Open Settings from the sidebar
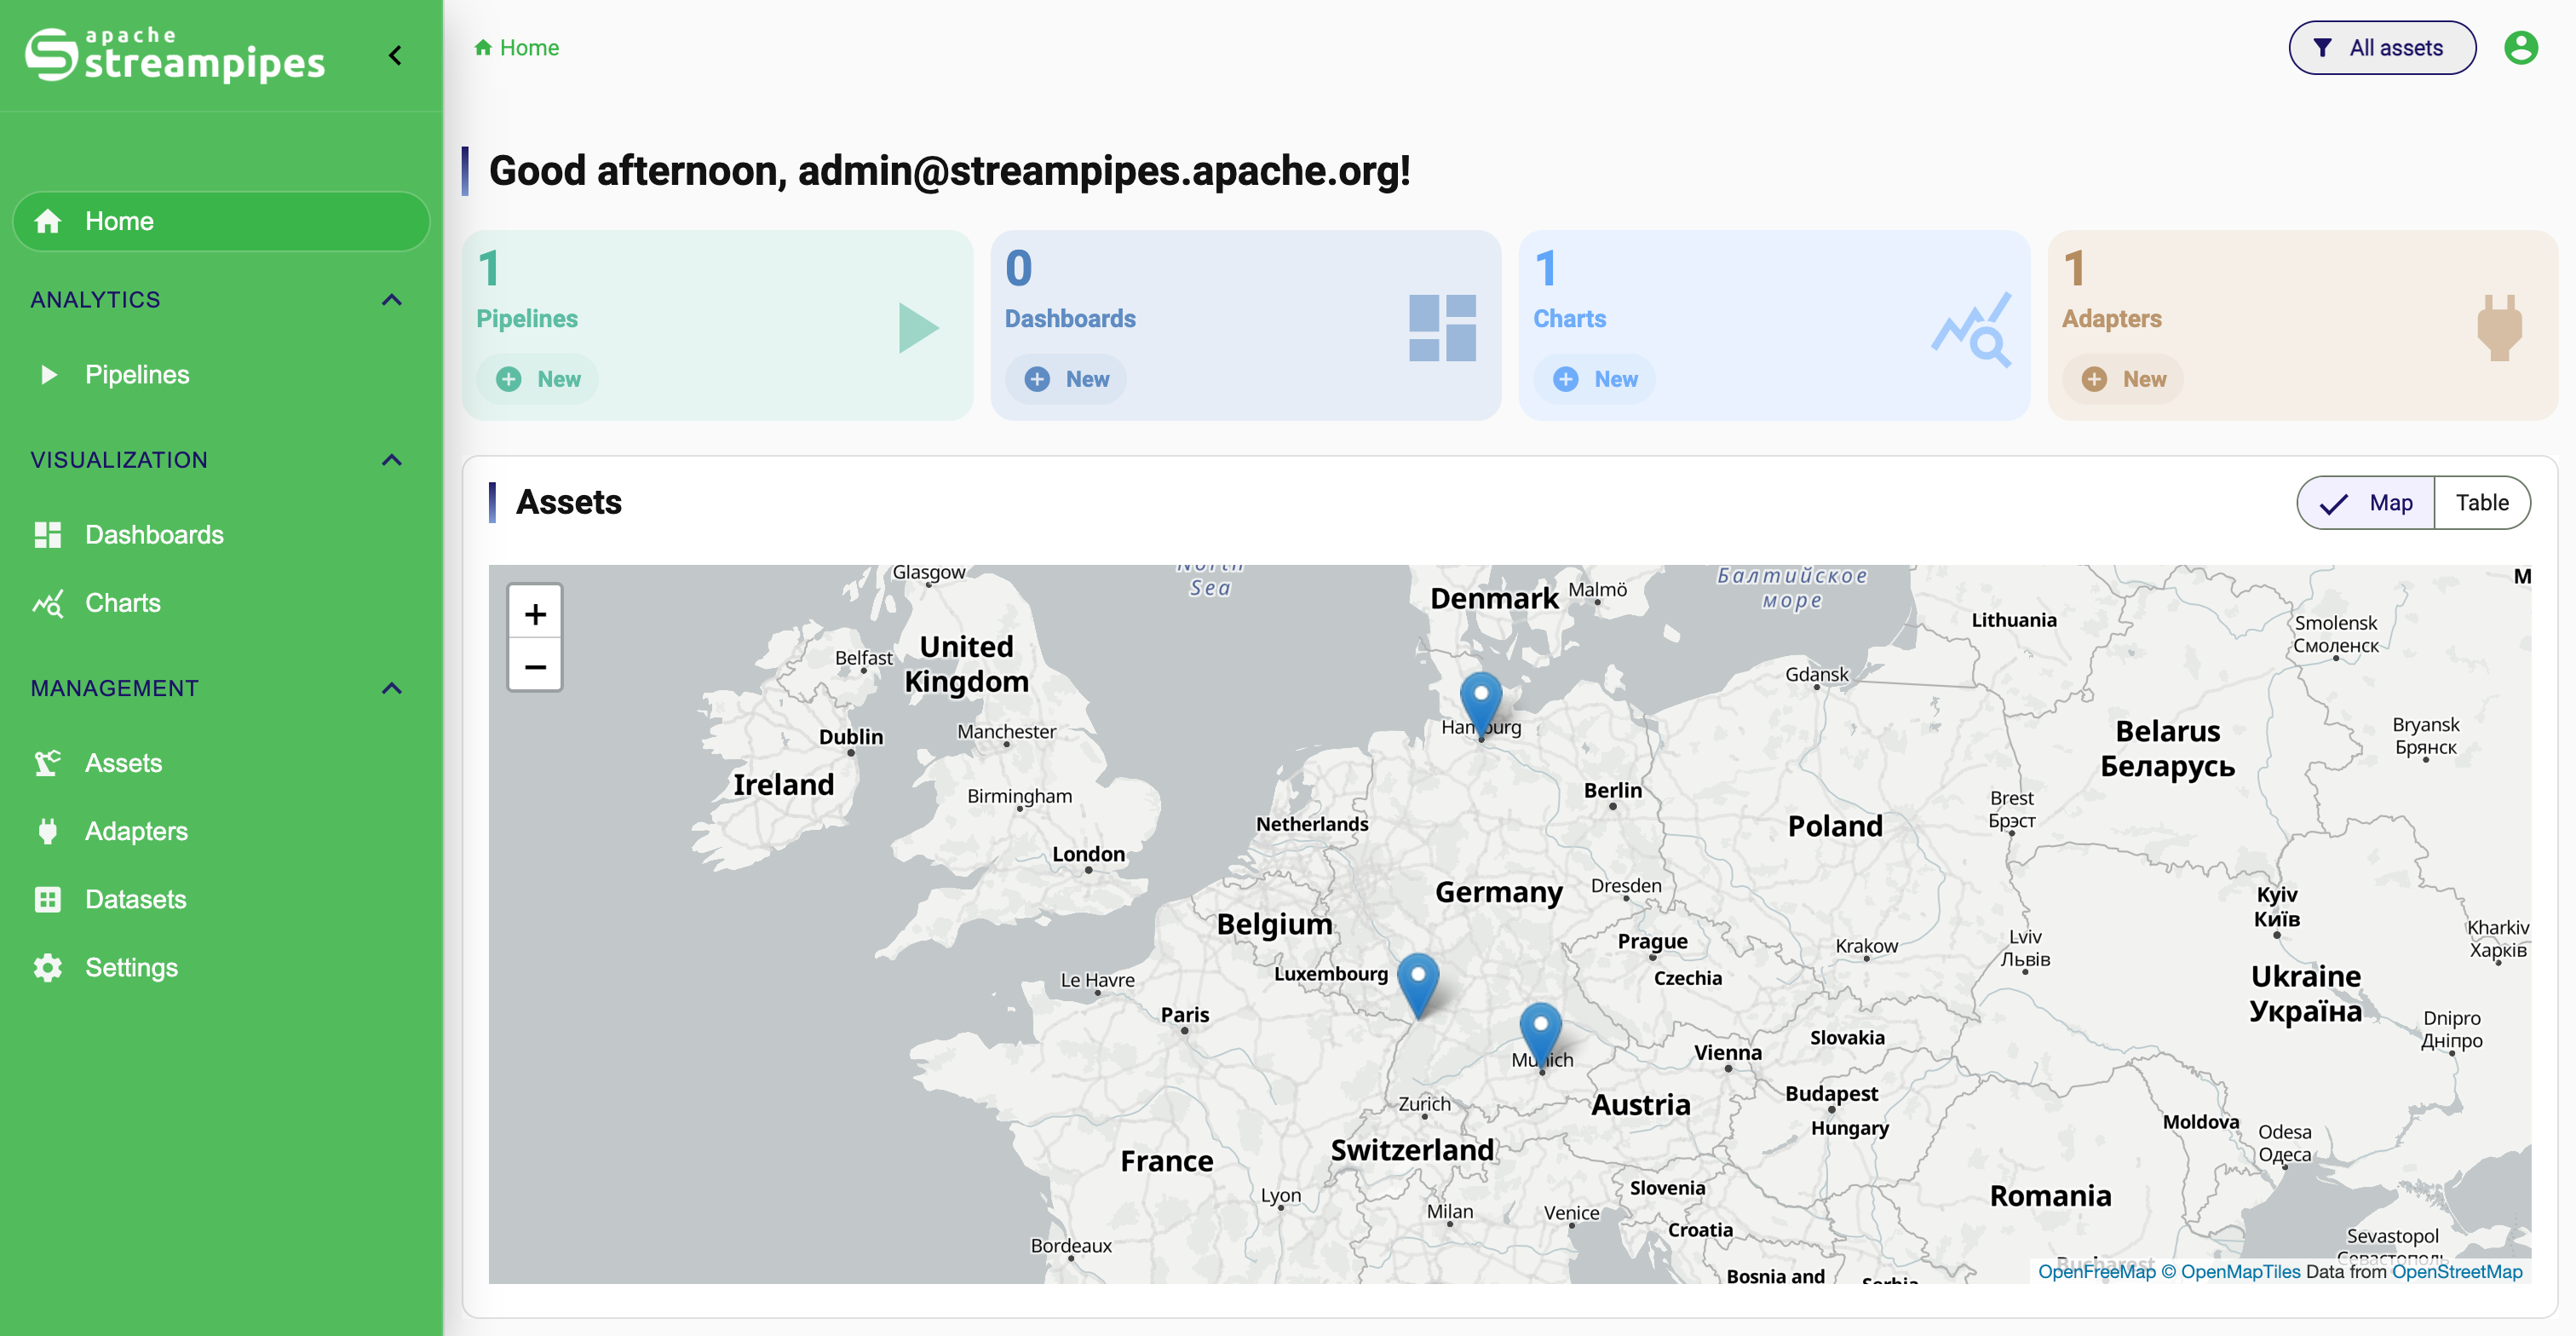The height and width of the screenshot is (1336, 2576). point(221,967)
